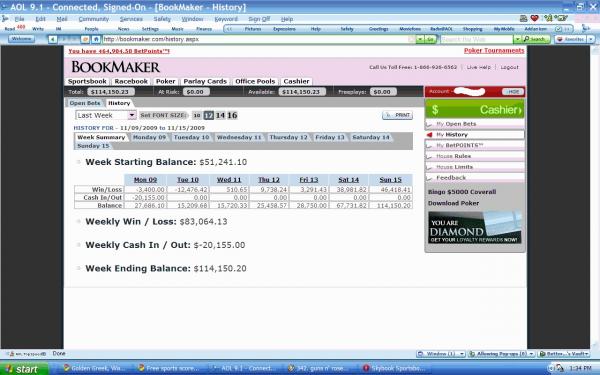Follow the Poker Tournaments link
Viewport: 600px width, 375px height.
[494, 51]
